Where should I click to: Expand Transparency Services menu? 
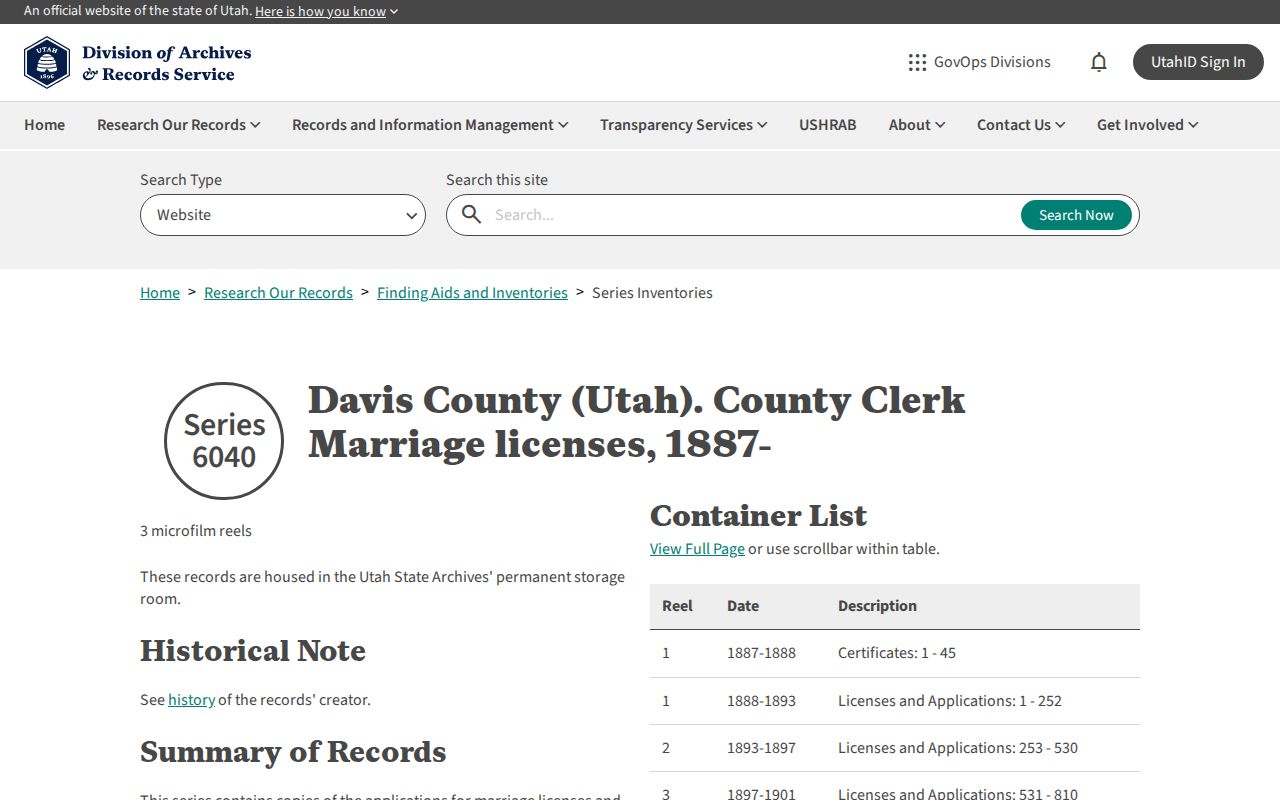click(x=683, y=125)
